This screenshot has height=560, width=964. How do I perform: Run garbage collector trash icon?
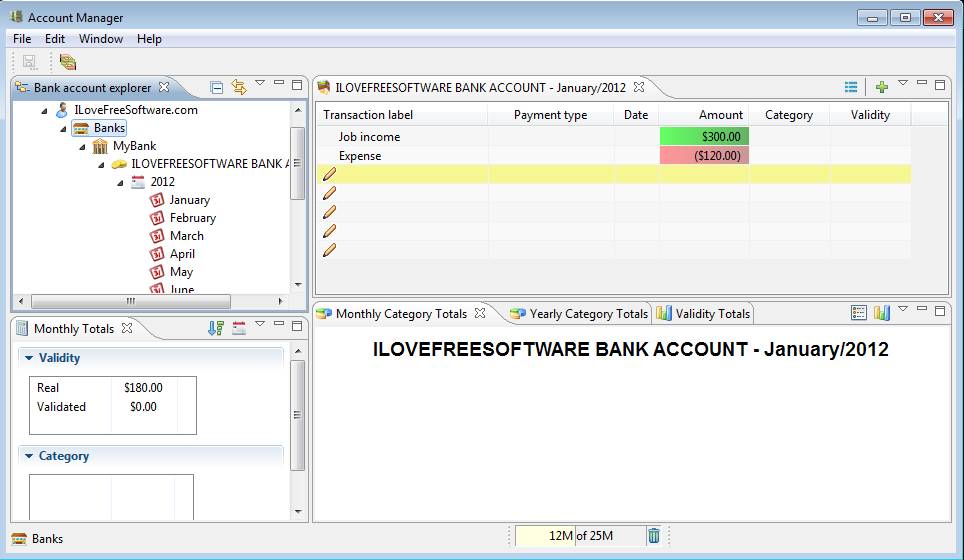pos(654,535)
